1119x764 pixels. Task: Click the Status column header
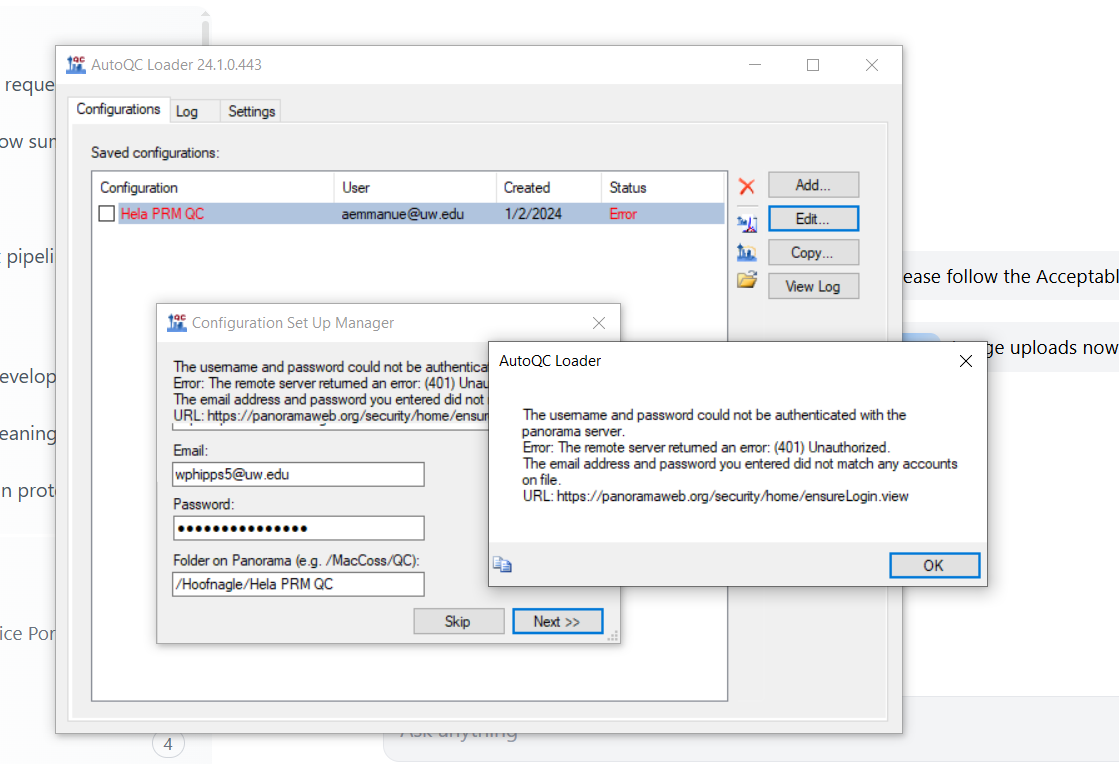(x=662, y=188)
